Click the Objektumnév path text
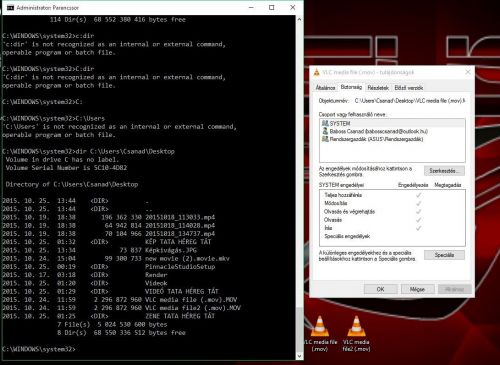The width and height of the screenshot is (500, 365). [410, 100]
